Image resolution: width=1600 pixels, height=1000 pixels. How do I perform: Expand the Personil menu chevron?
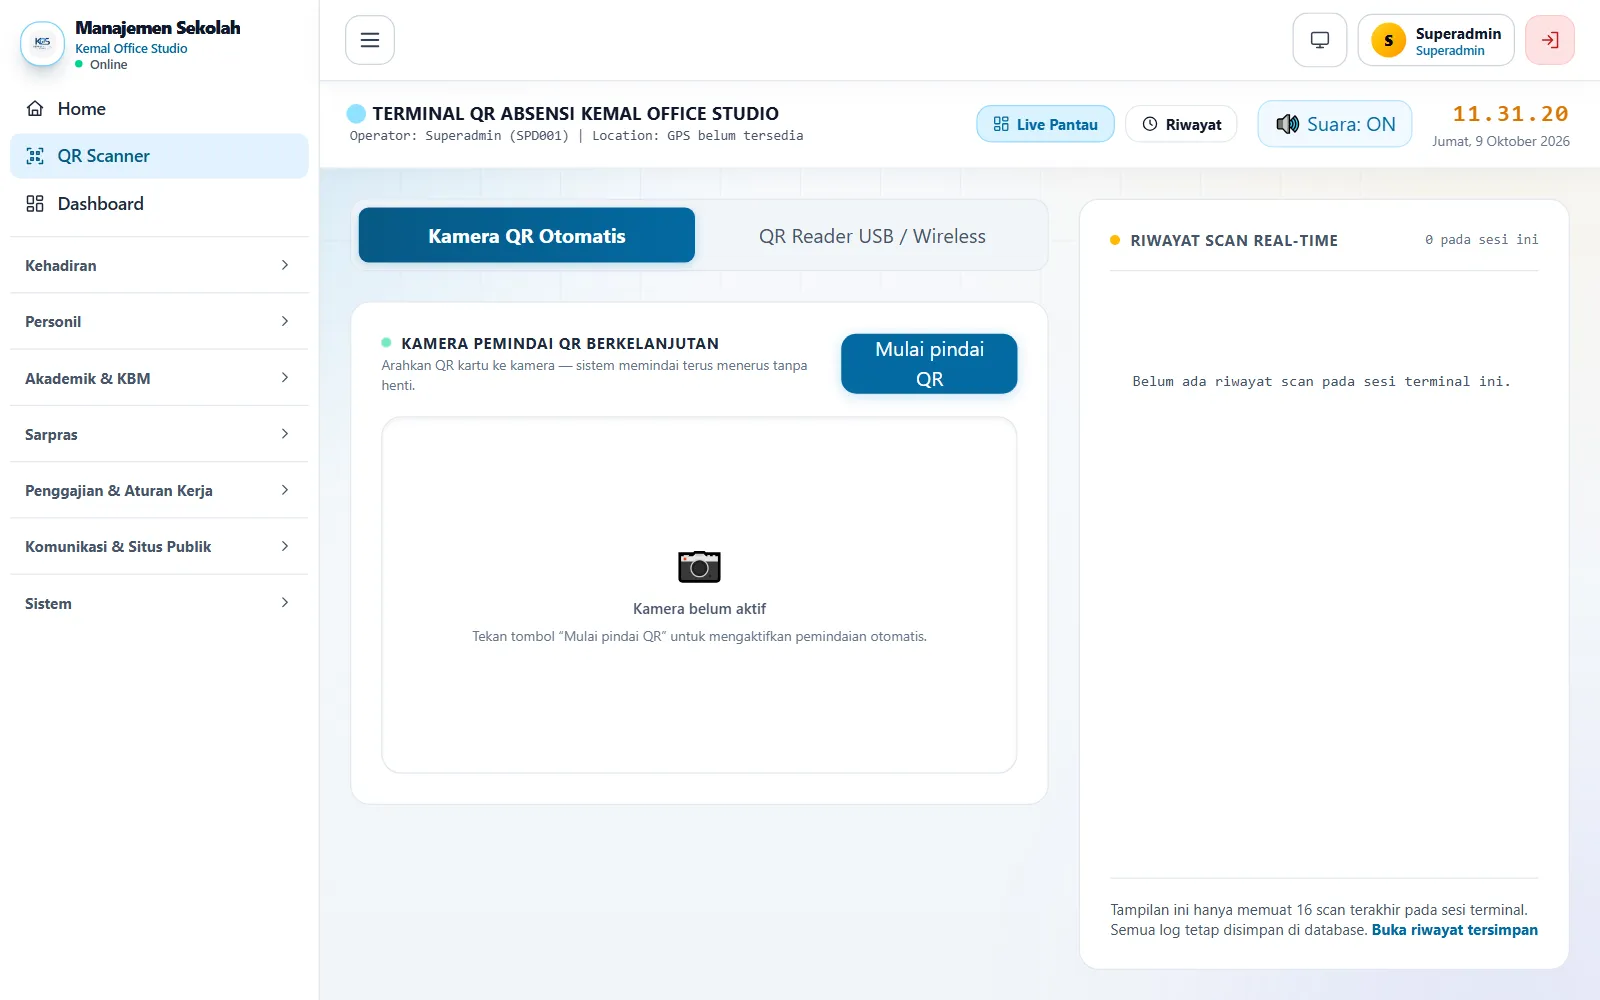coord(285,321)
